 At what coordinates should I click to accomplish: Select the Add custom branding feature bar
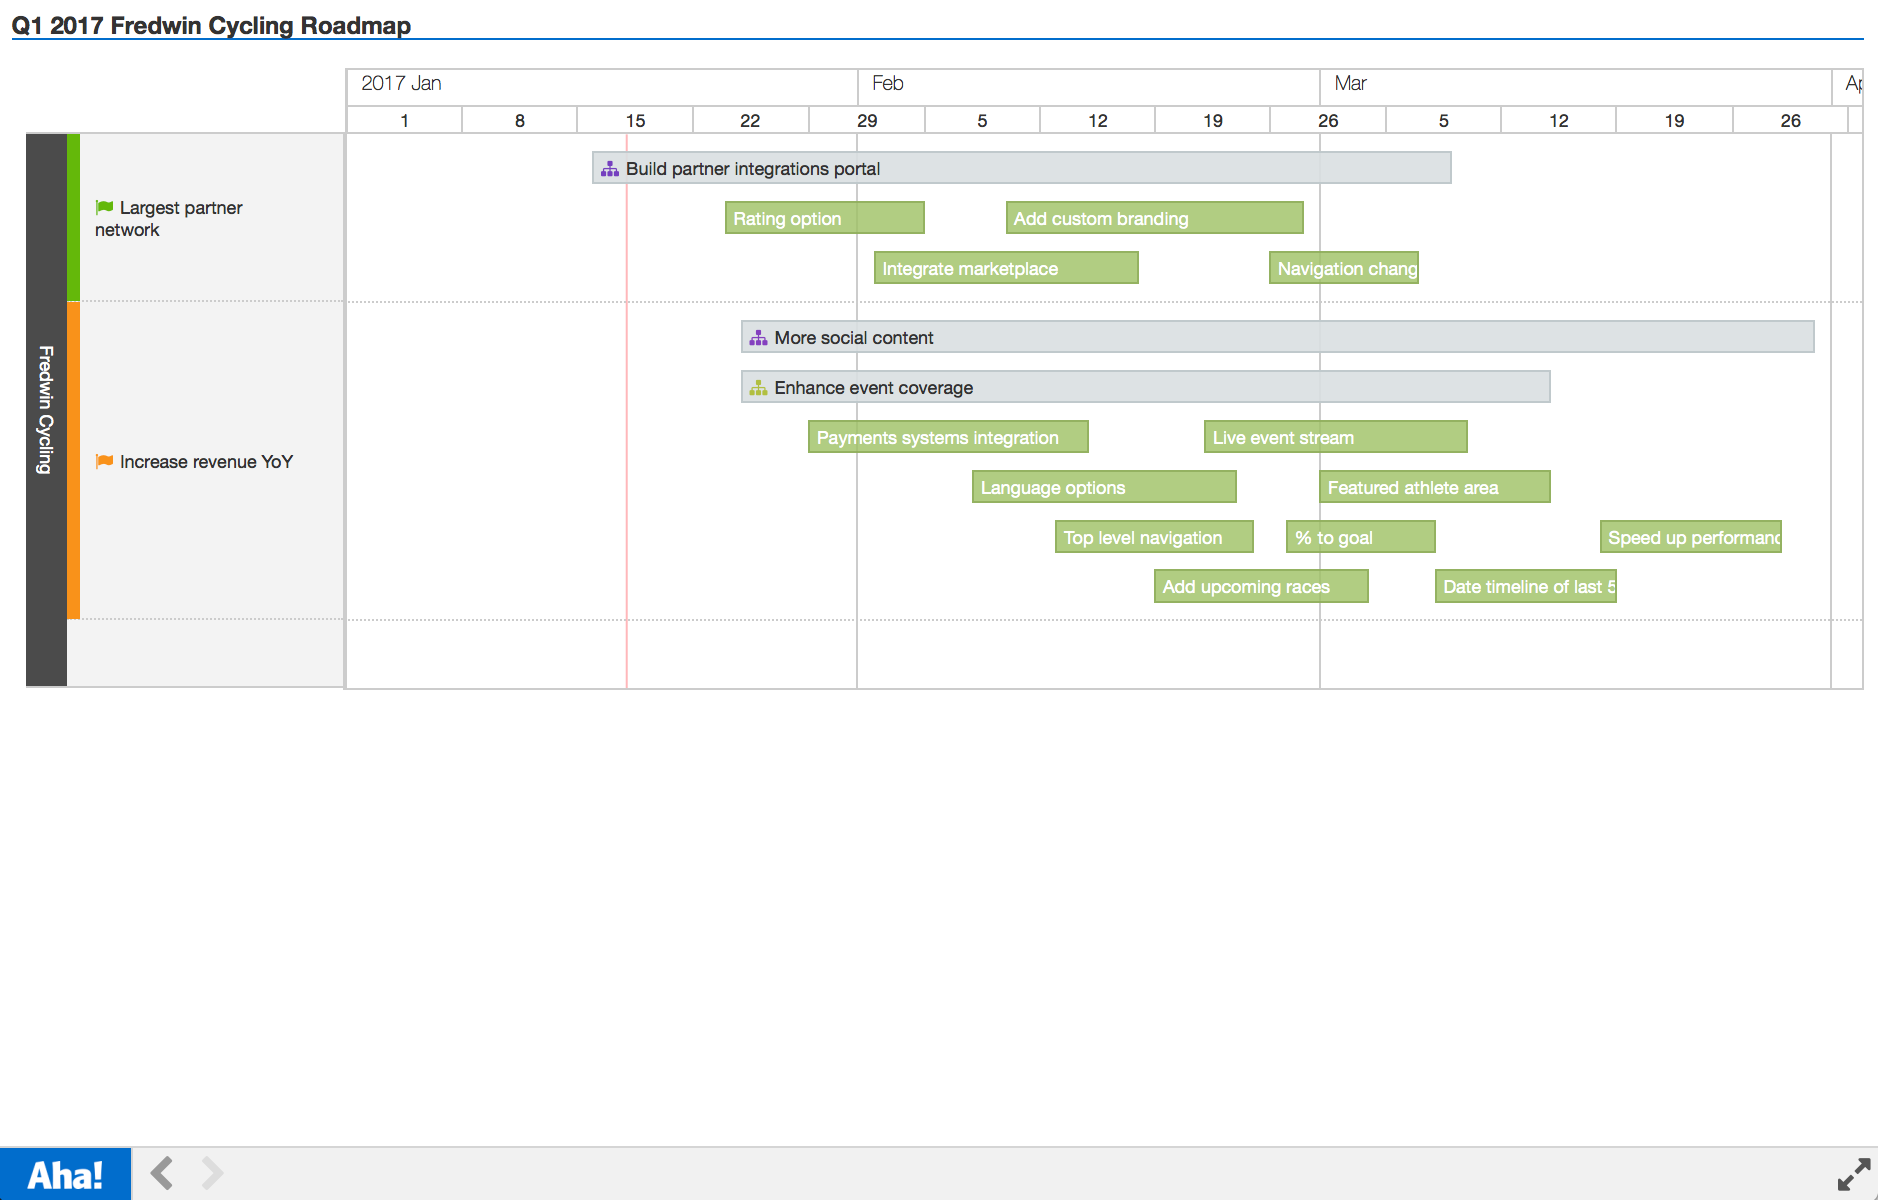pyautogui.click(x=1155, y=218)
